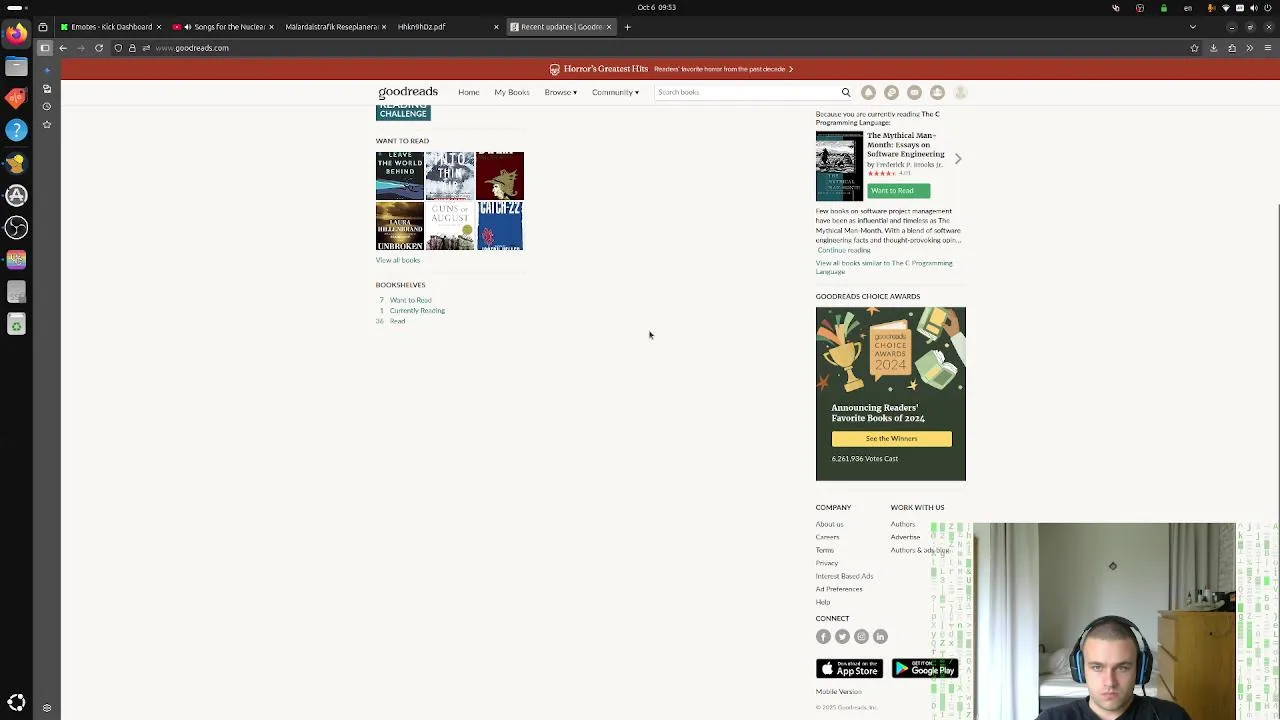Viewport: 1280px width, 720px height.
Task: Open the Goodreads profile avatar menu
Action: [x=960, y=92]
